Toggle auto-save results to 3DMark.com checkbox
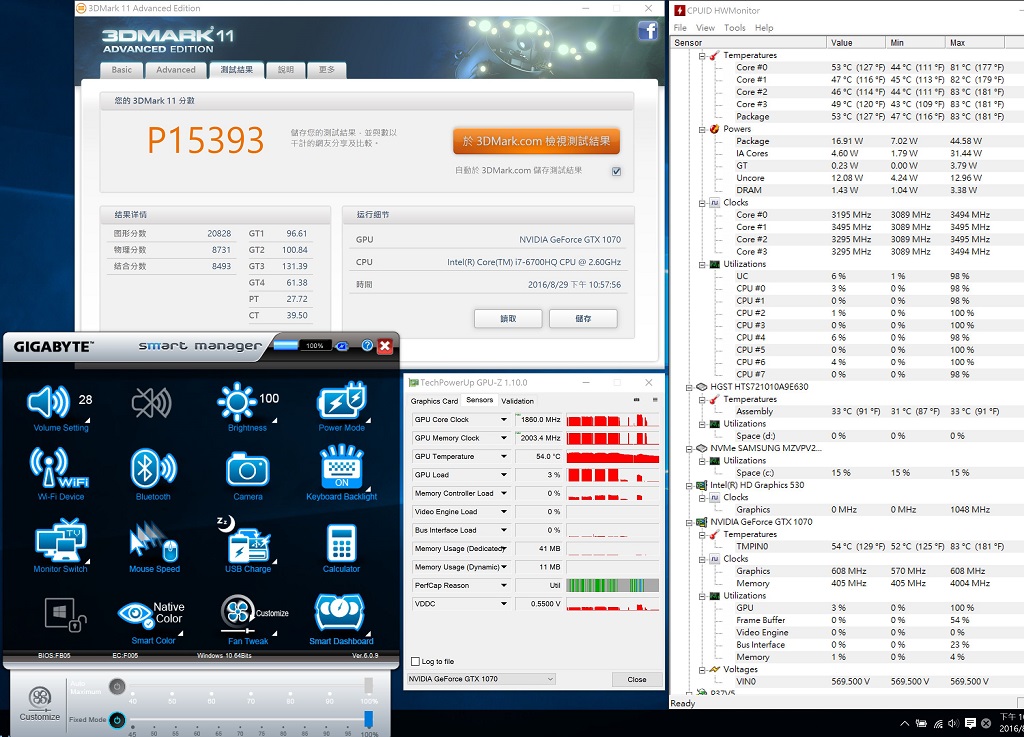 tap(616, 172)
